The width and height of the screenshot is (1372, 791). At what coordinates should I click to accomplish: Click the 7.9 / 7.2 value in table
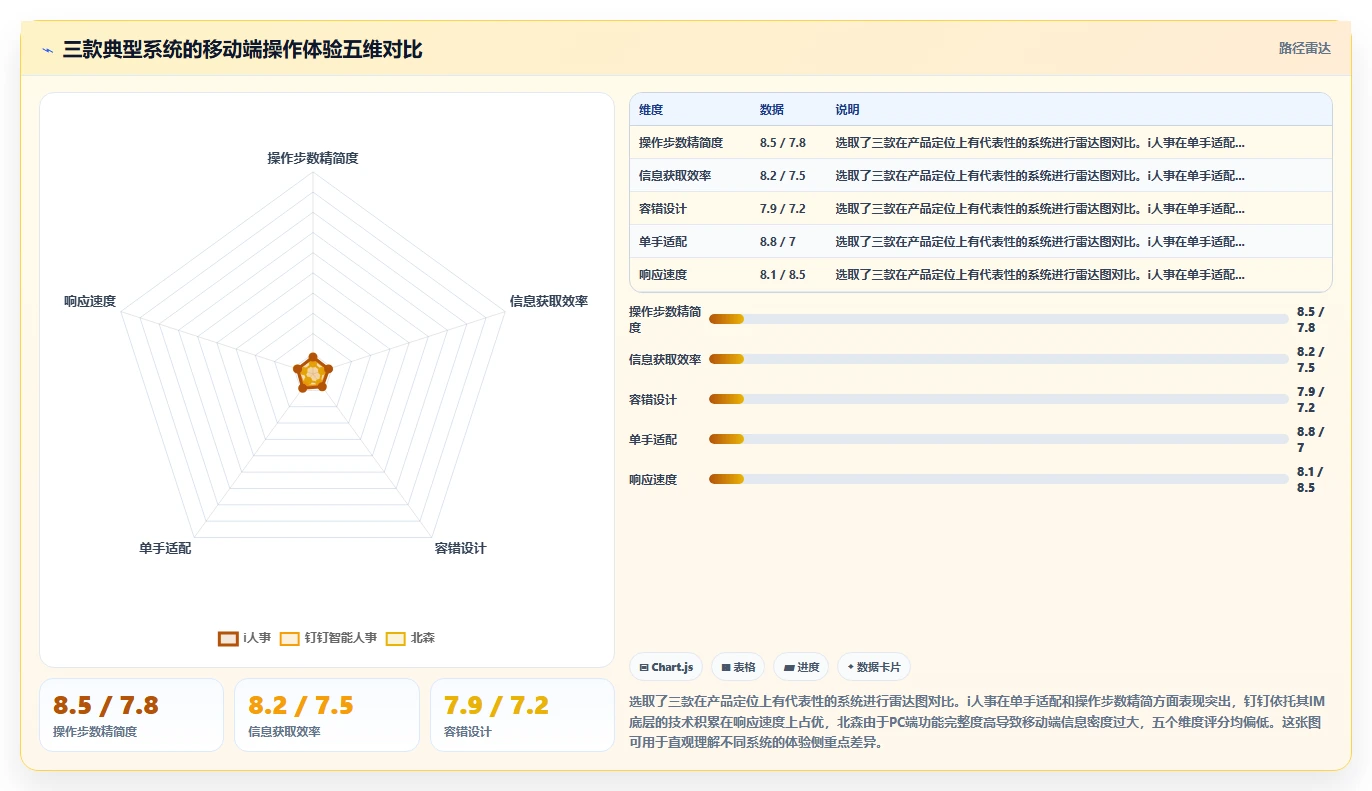click(x=783, y=209)
